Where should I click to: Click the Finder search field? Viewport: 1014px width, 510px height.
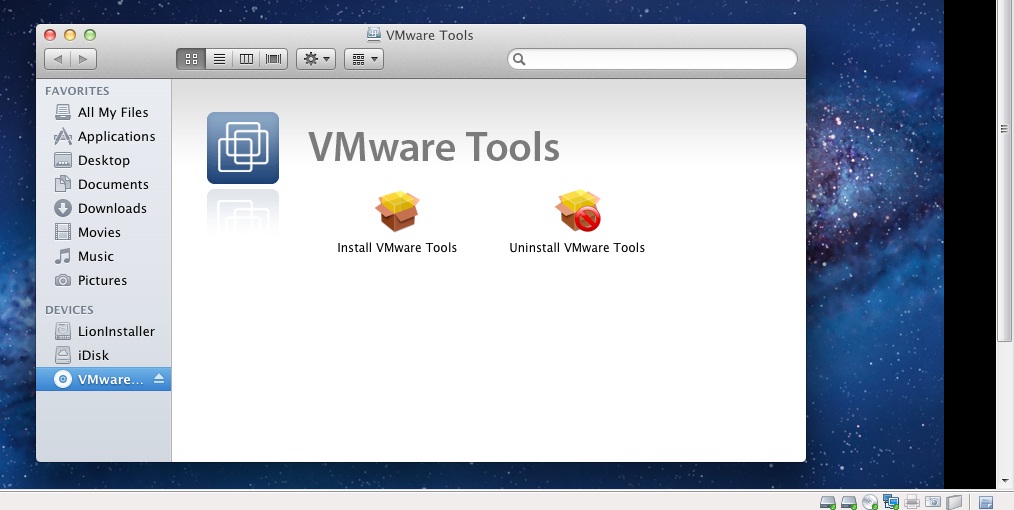[x=653, y=59]
